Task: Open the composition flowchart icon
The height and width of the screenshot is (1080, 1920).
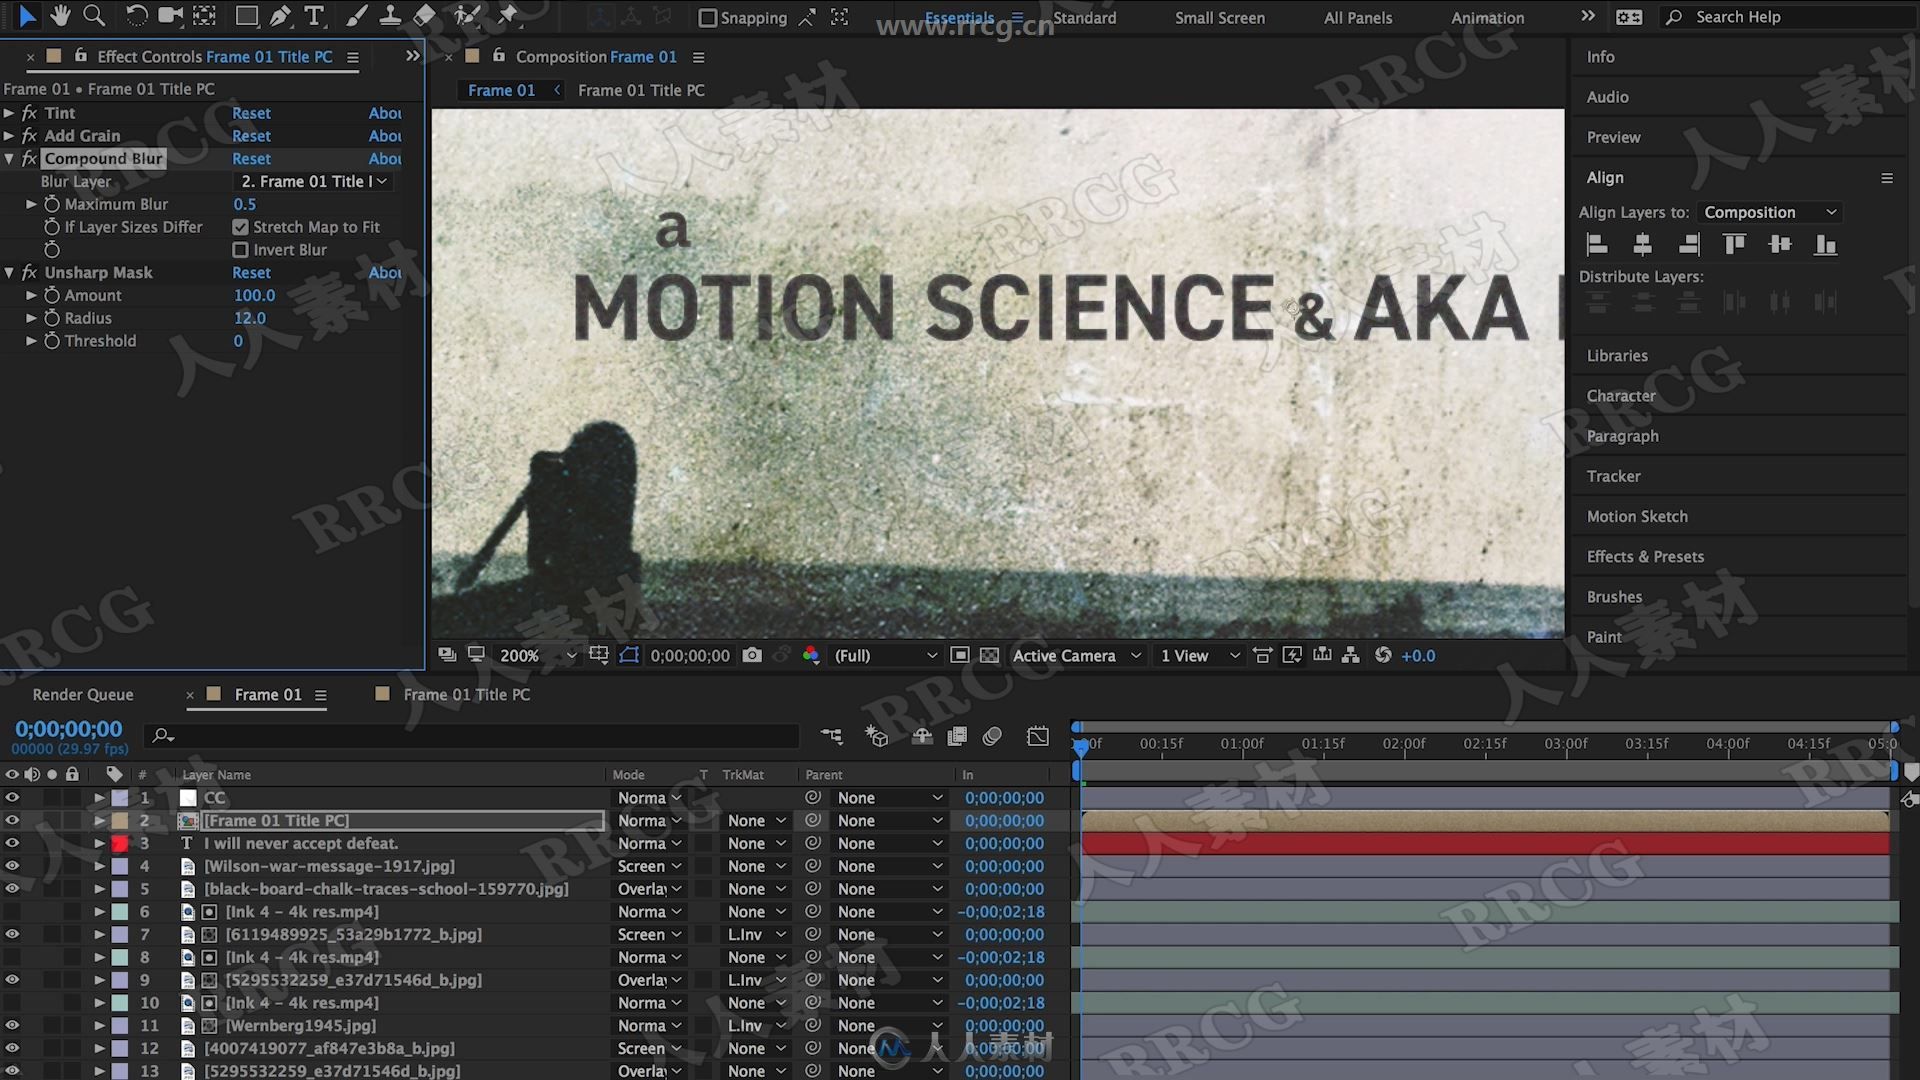Action: pyautogui.click(x=1351, y=655)
